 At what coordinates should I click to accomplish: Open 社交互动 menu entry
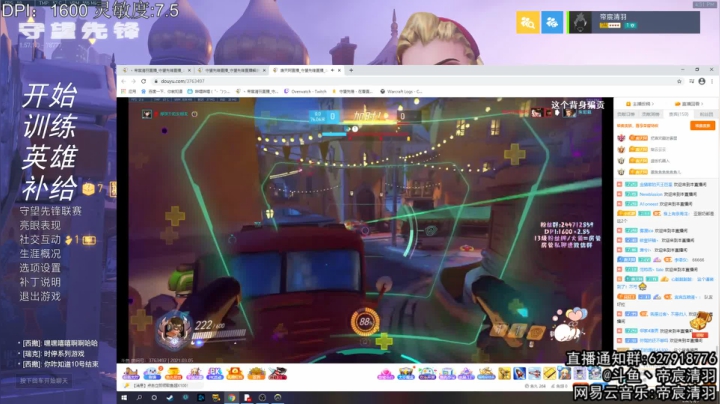pos(40,240)
